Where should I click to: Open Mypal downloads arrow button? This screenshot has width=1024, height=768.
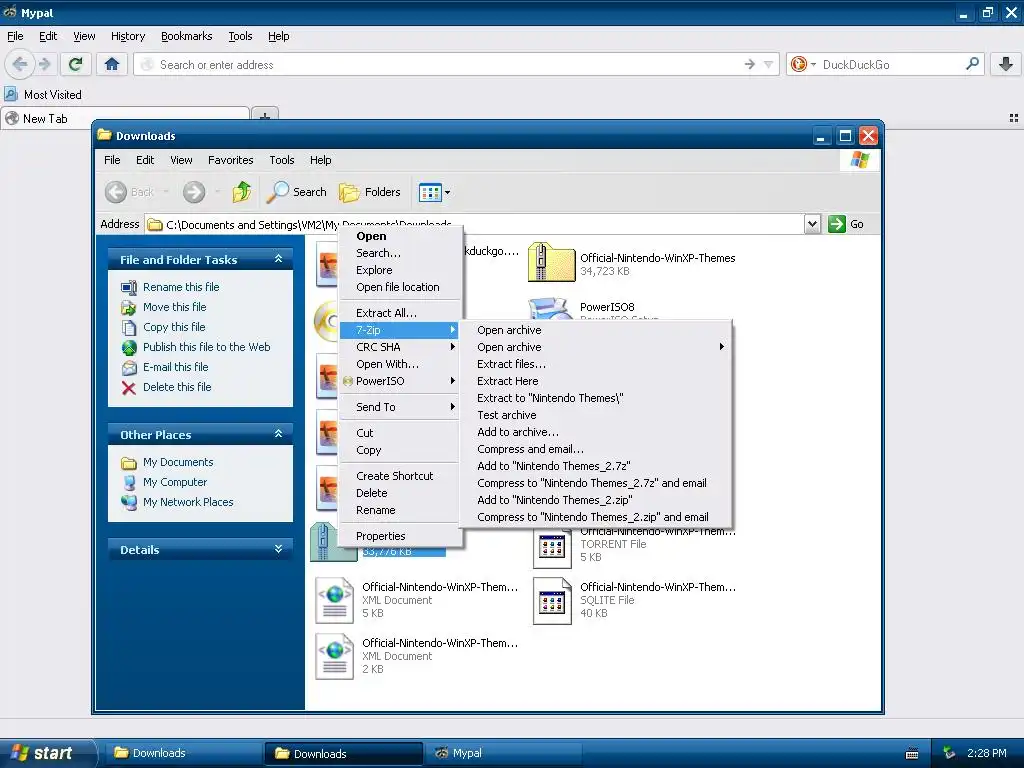click(x=1006, y=64)
